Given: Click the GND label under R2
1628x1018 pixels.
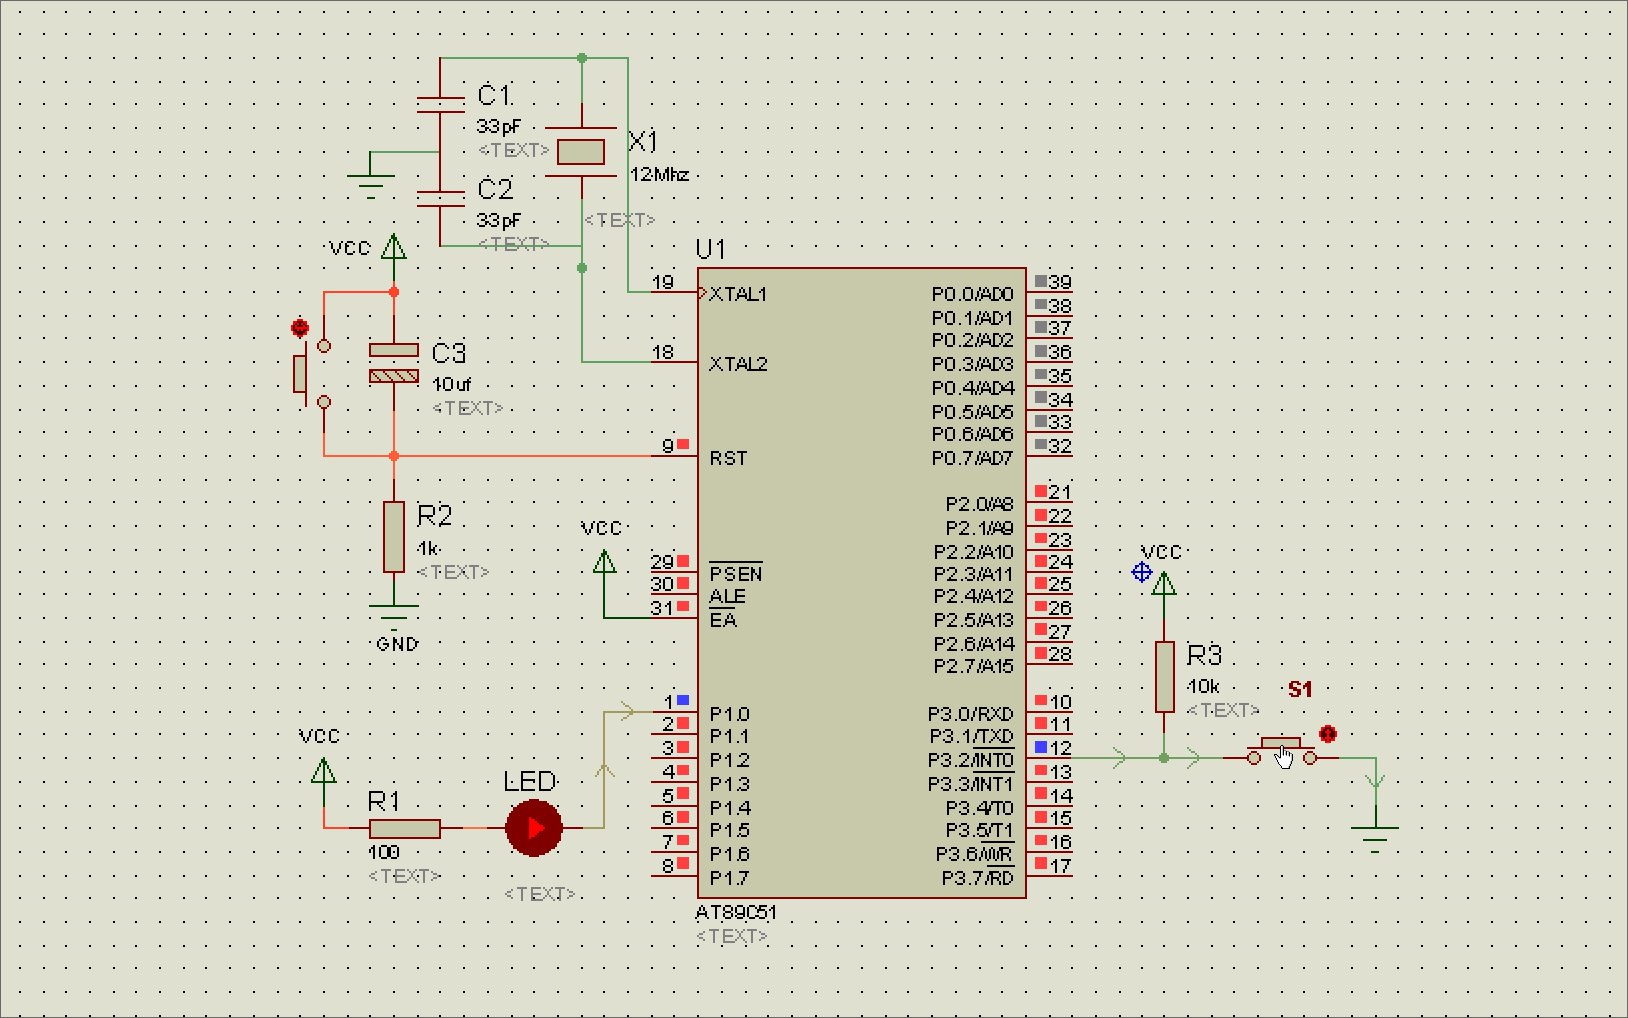Looking at the screenshot, I should pyautogui.click(x=397, y=644).
